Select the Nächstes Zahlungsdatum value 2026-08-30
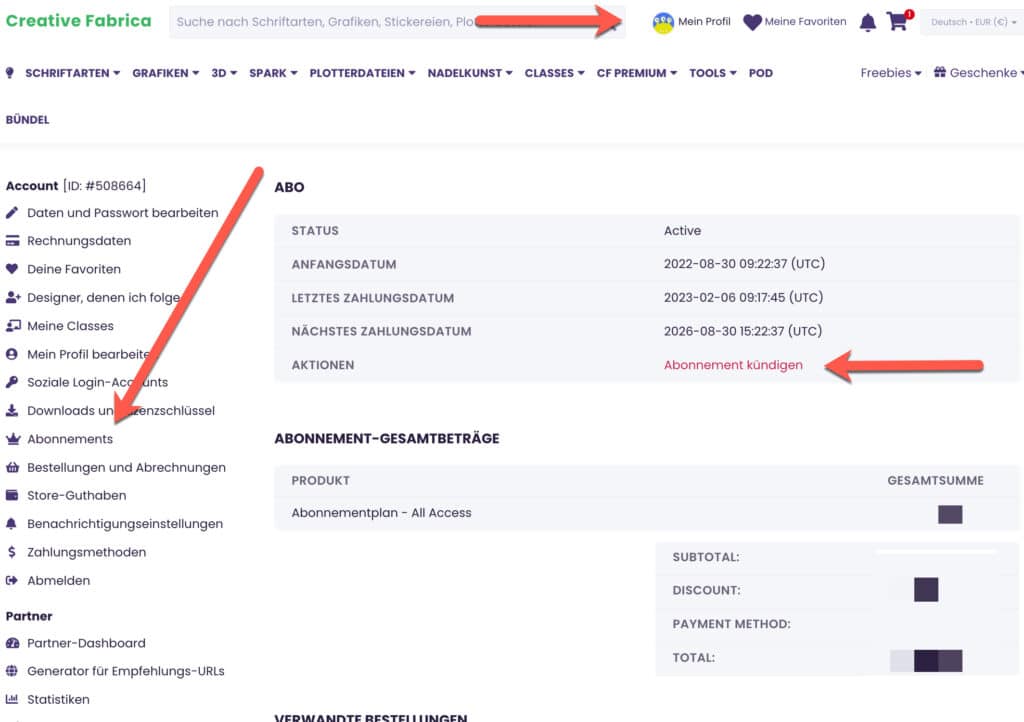Viewport: 1024px width, 722px height. (743, 331)
